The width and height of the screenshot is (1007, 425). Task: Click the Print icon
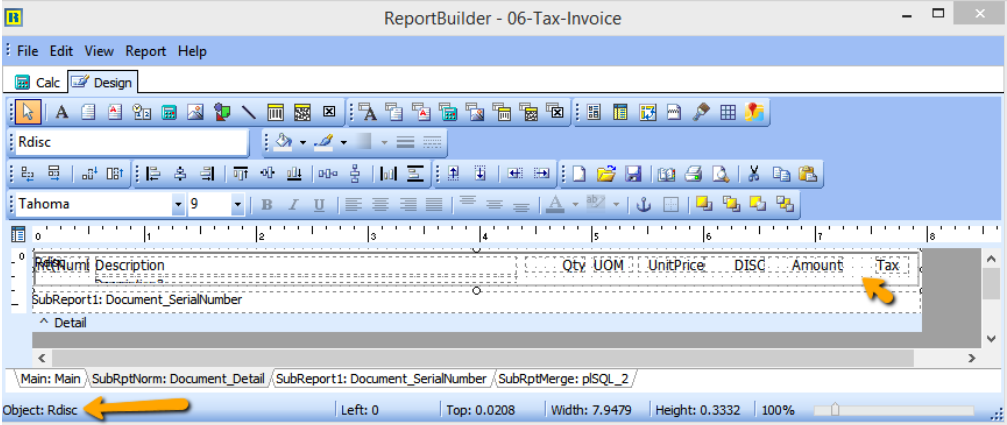click(693, 174)
